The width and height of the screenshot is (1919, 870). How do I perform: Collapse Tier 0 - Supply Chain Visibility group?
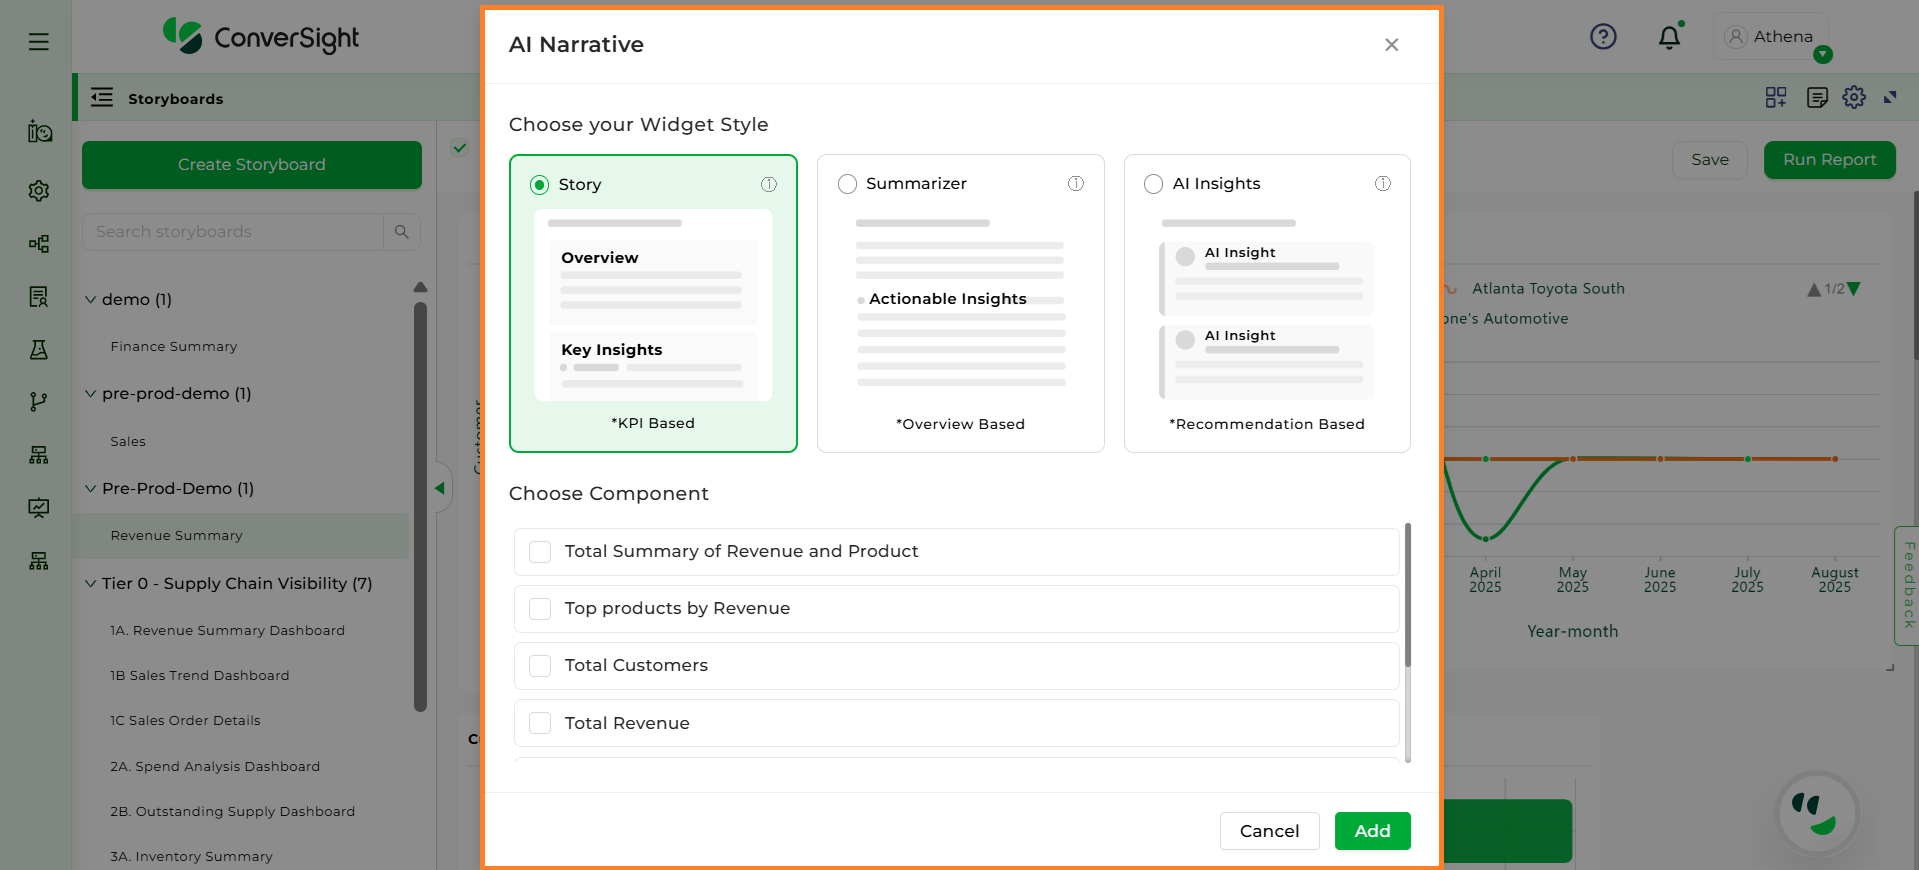tap(91, 583)
